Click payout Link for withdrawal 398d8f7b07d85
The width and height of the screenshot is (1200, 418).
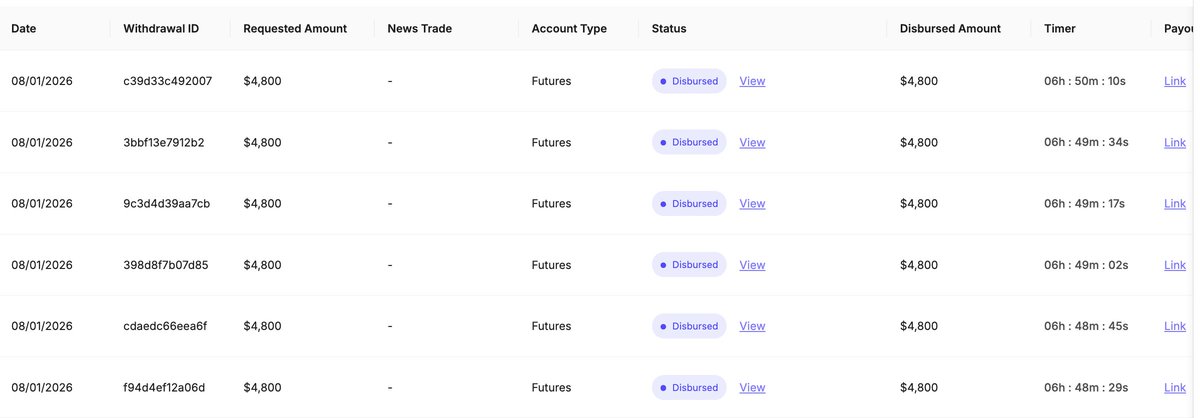[x=1175, y=265]
